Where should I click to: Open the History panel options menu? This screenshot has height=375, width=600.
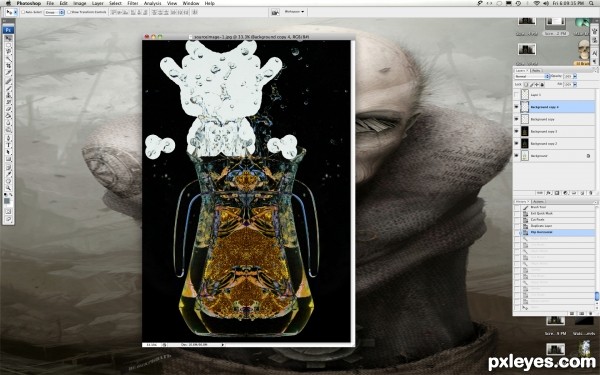(596, 202)
